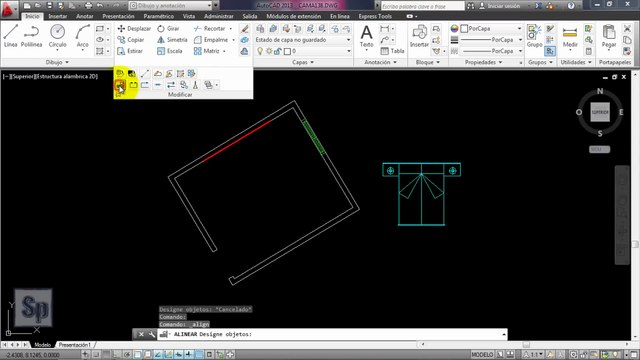
Task: Choose the Estirar (stretch) tool
Action: pos(130,51)
